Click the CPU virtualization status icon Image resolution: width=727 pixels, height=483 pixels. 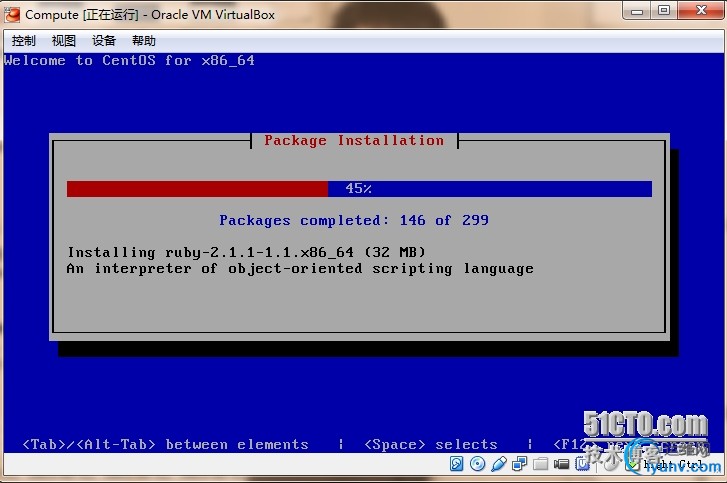tap(582, 464)
